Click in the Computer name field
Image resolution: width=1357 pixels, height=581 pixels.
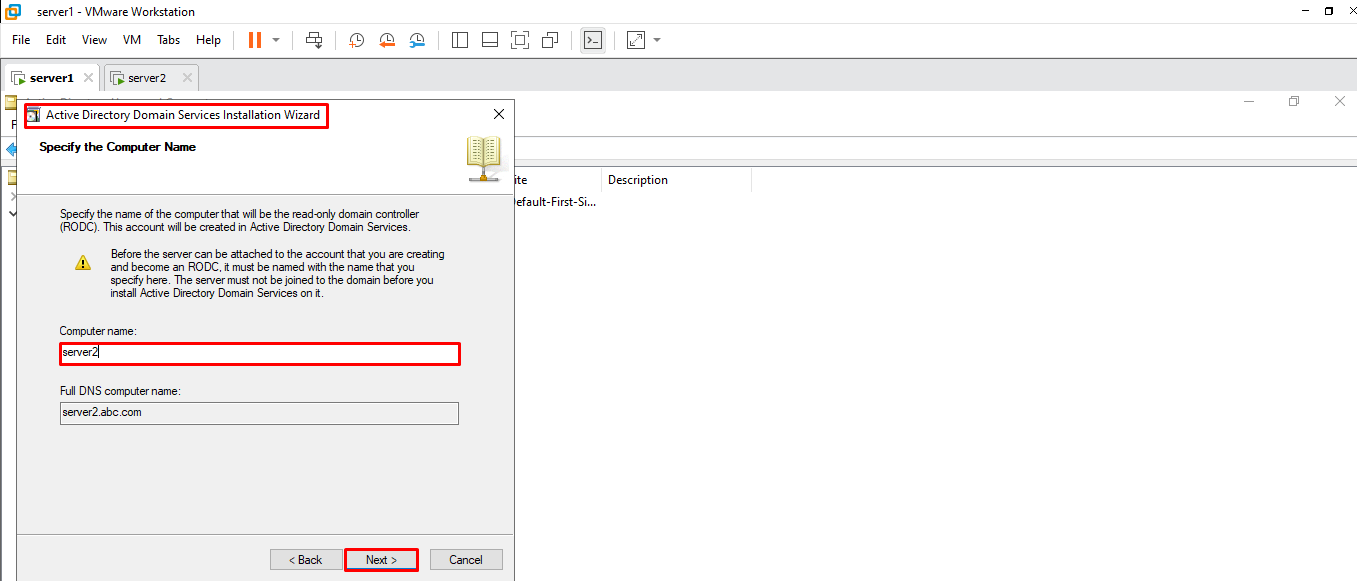pos(260,353)
